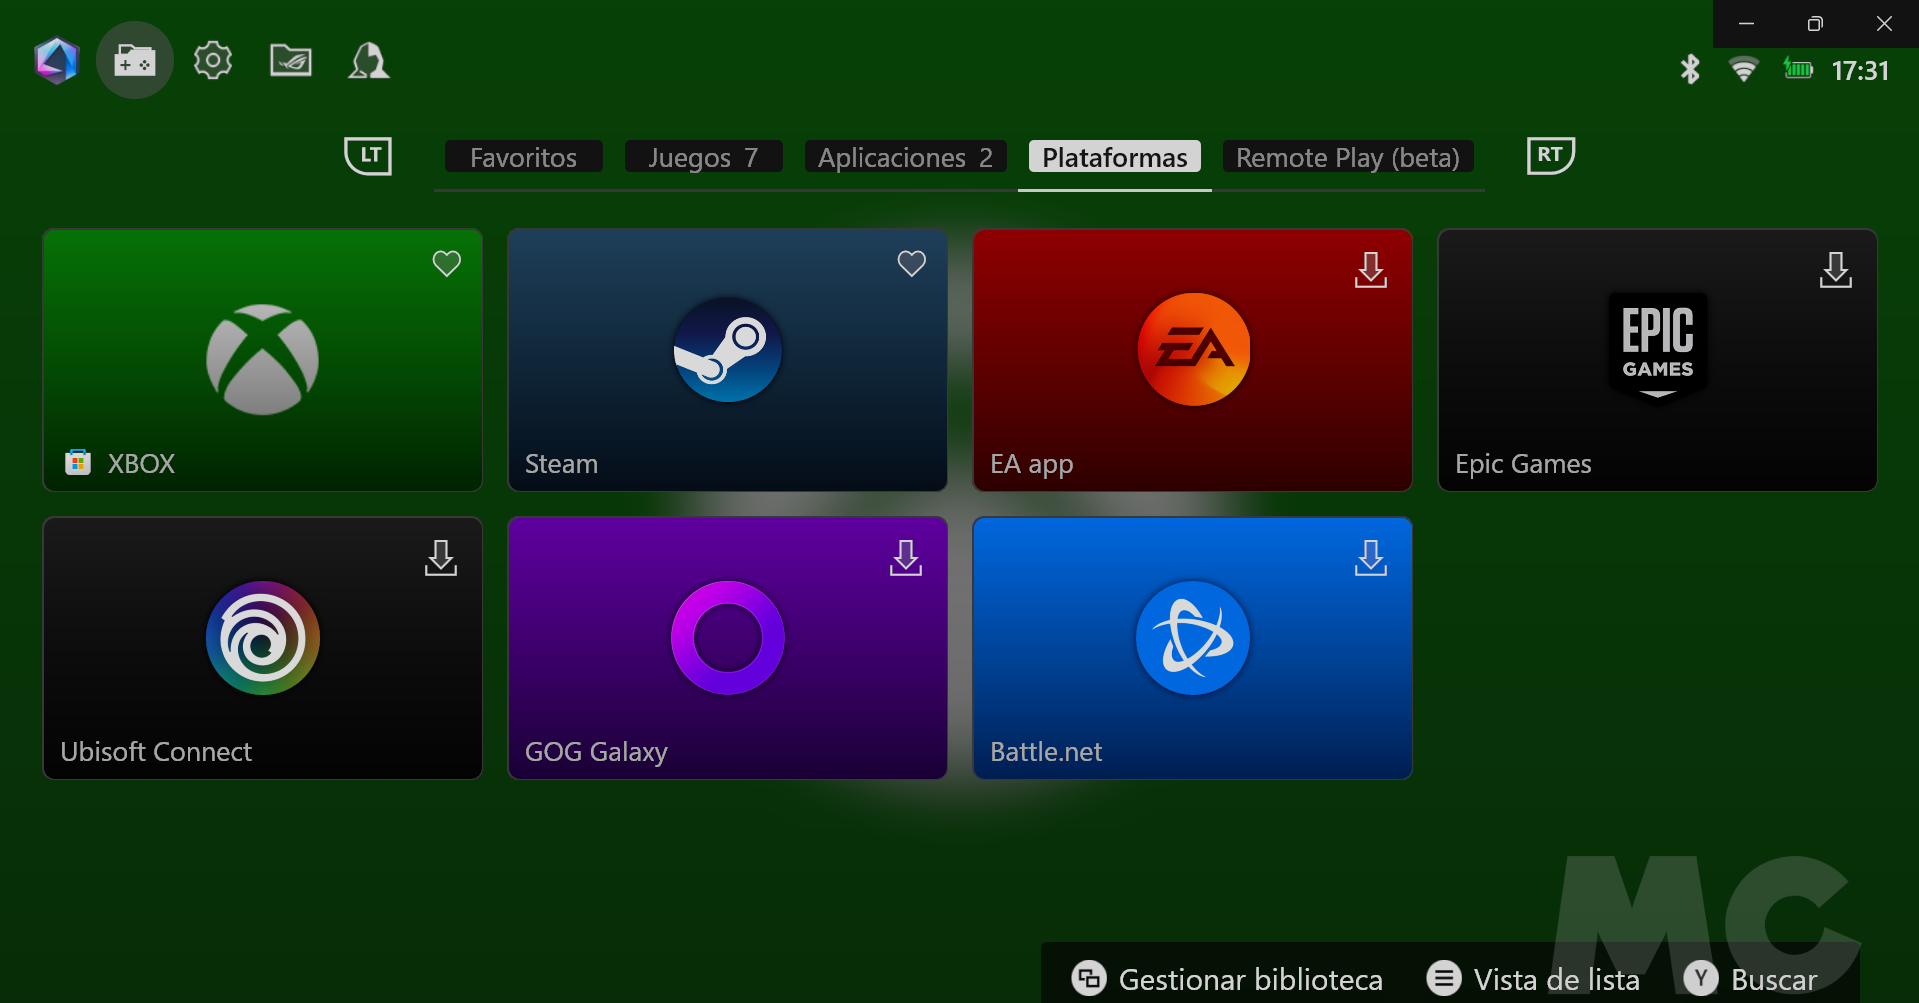
Task: Open the ROG media folder icon
Action: pos(291,61)
